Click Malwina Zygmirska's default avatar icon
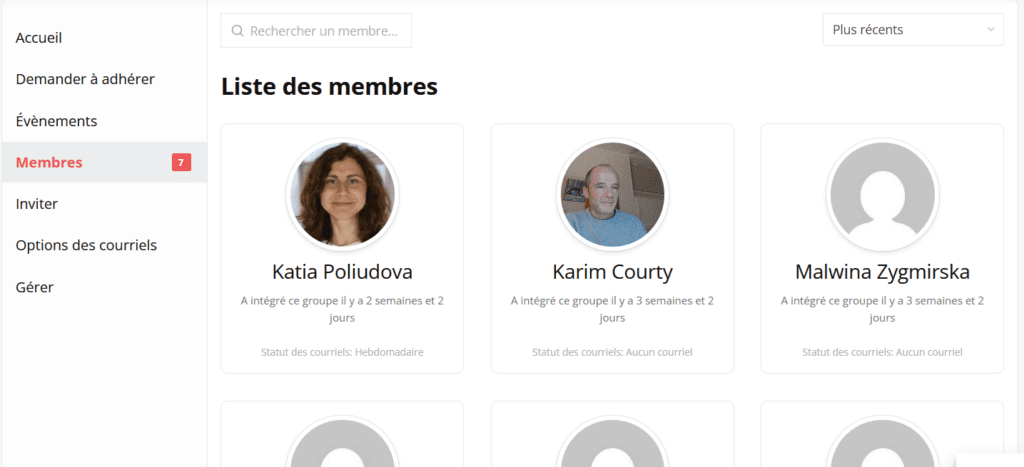This screenshot has height=467, width=1024. [882, 195]
